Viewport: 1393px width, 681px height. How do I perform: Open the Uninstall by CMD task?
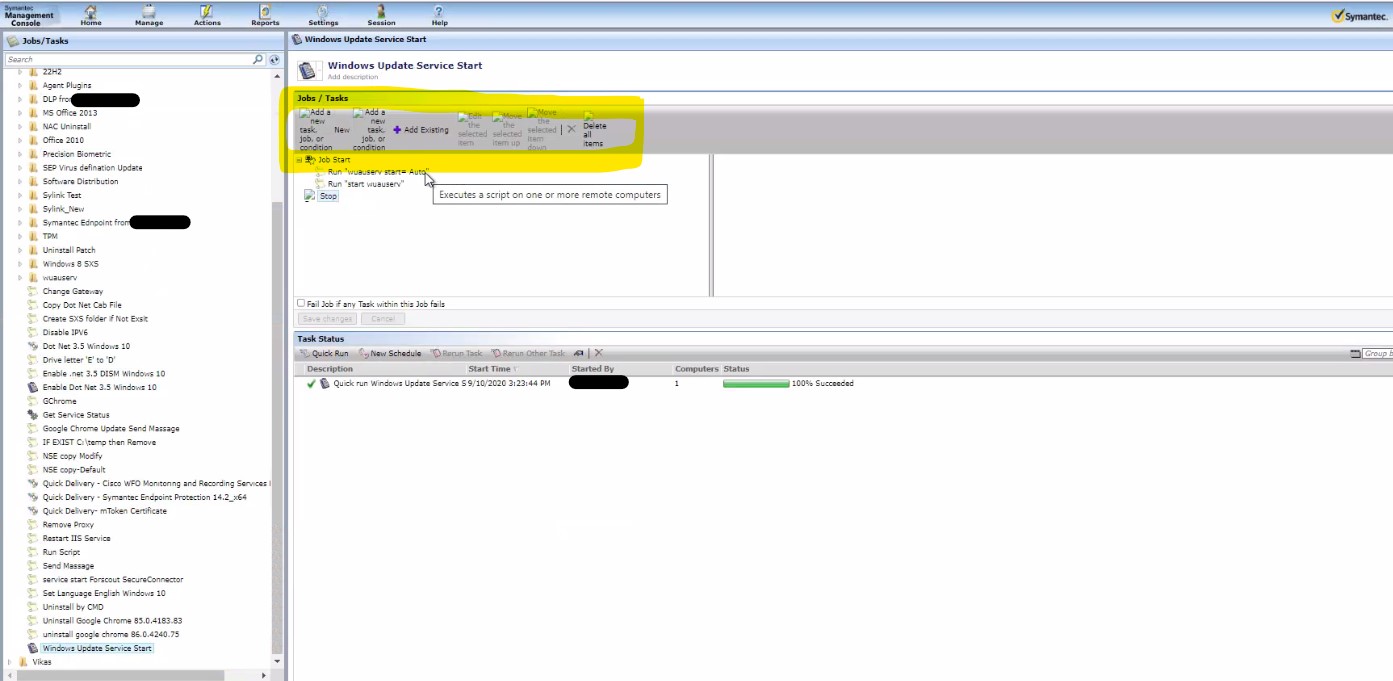pos(73,607)
